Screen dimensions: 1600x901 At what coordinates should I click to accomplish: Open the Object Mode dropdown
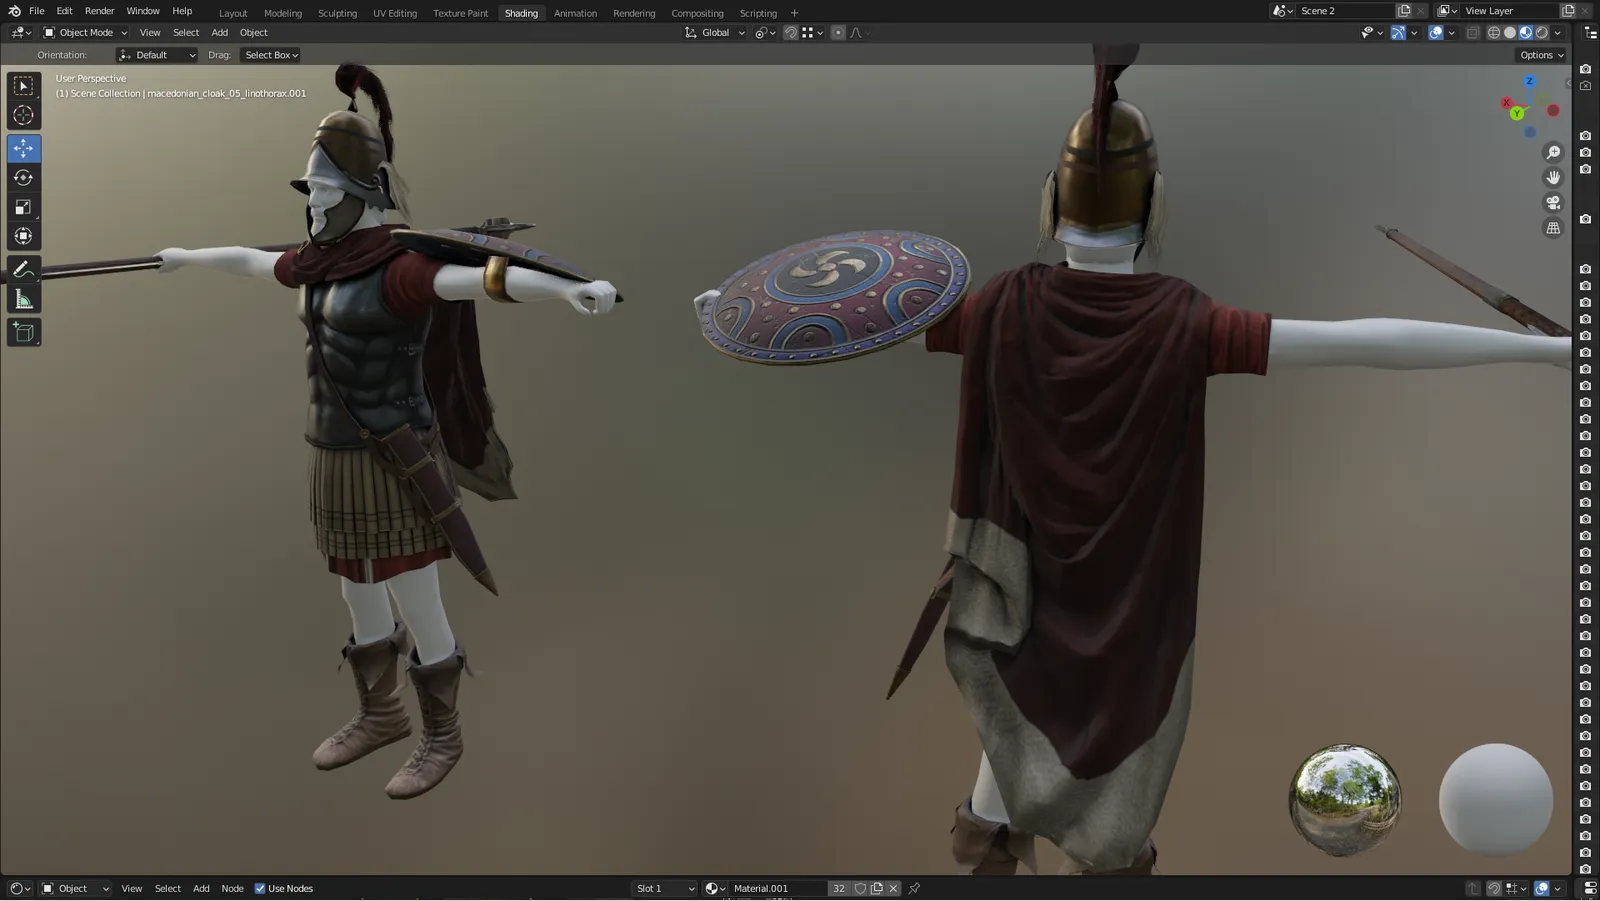[85, 33]
